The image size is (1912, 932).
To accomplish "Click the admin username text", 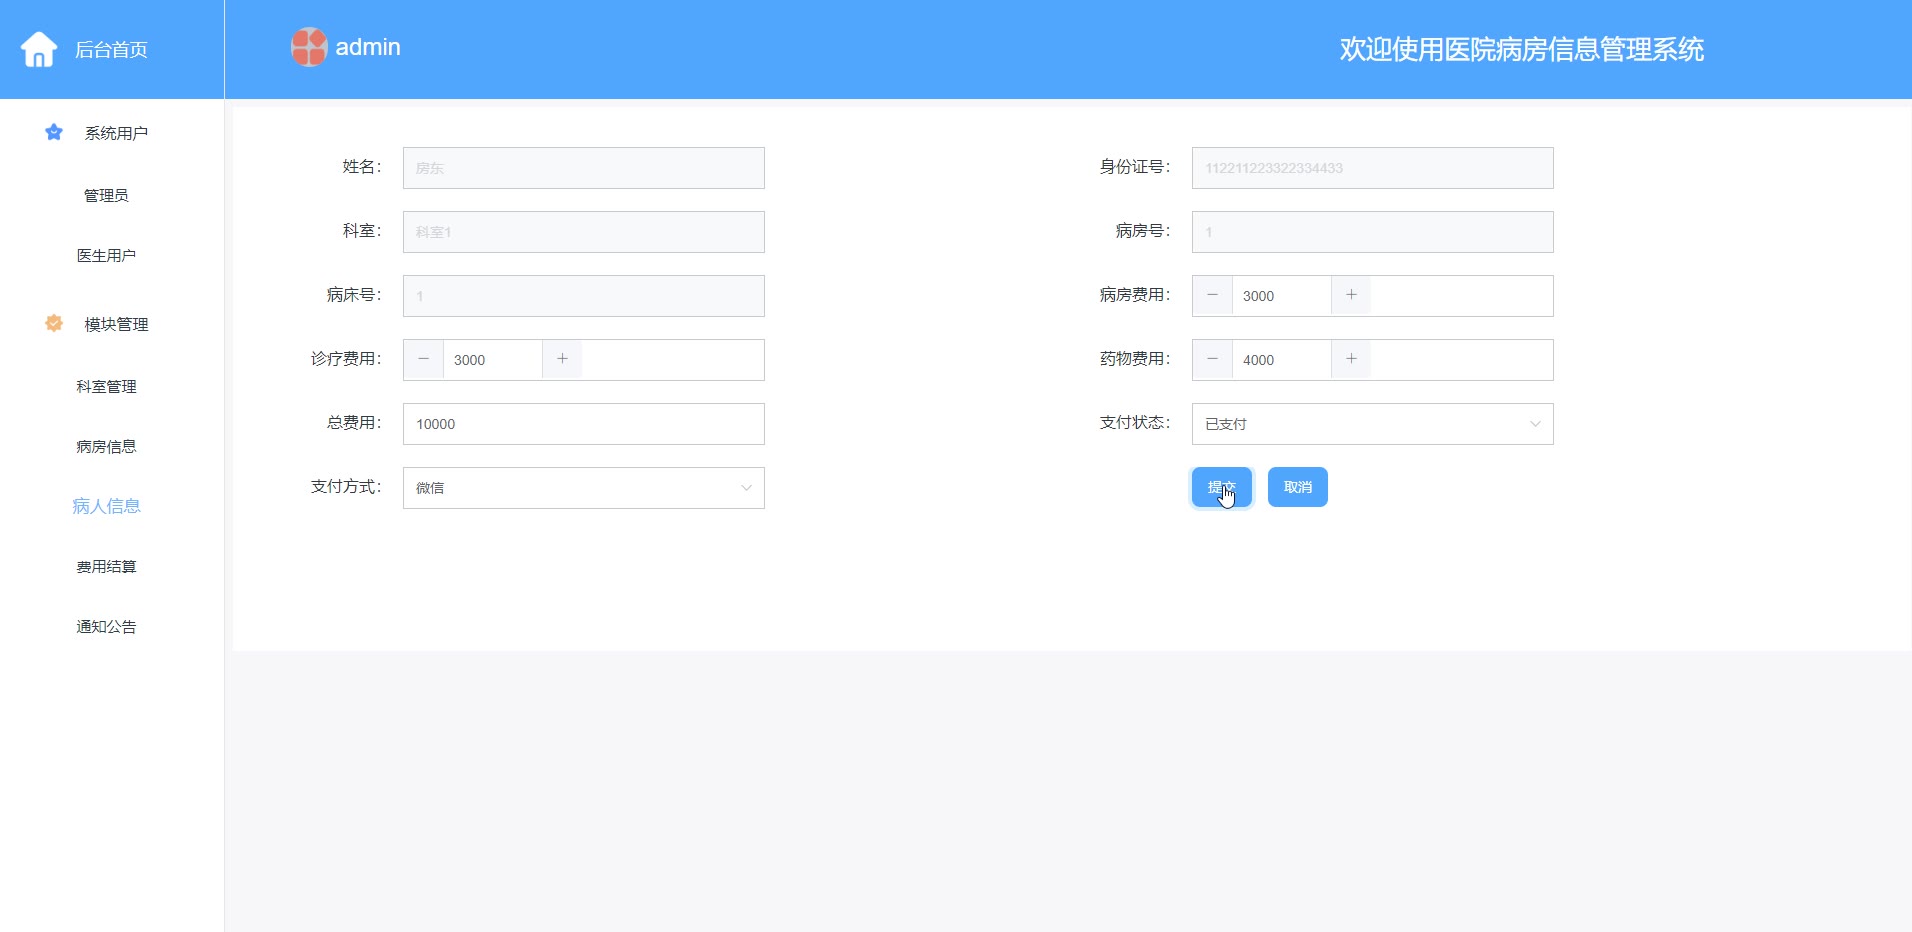I will coord(368,47).
